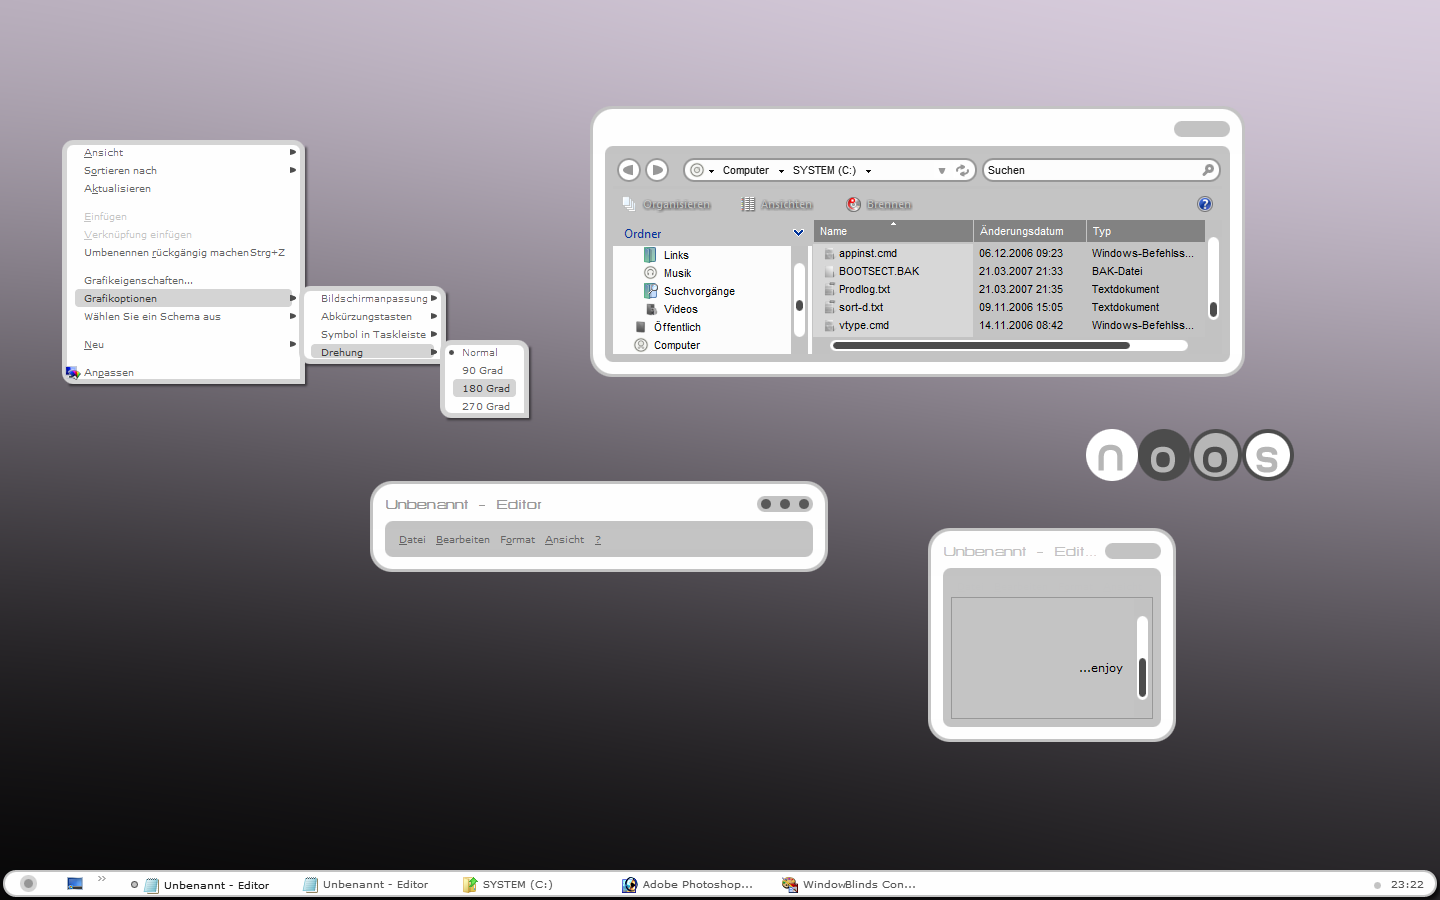Choose 180 Grad rotation
Viewport: 1440px width, 900px height.
[484, 389]
